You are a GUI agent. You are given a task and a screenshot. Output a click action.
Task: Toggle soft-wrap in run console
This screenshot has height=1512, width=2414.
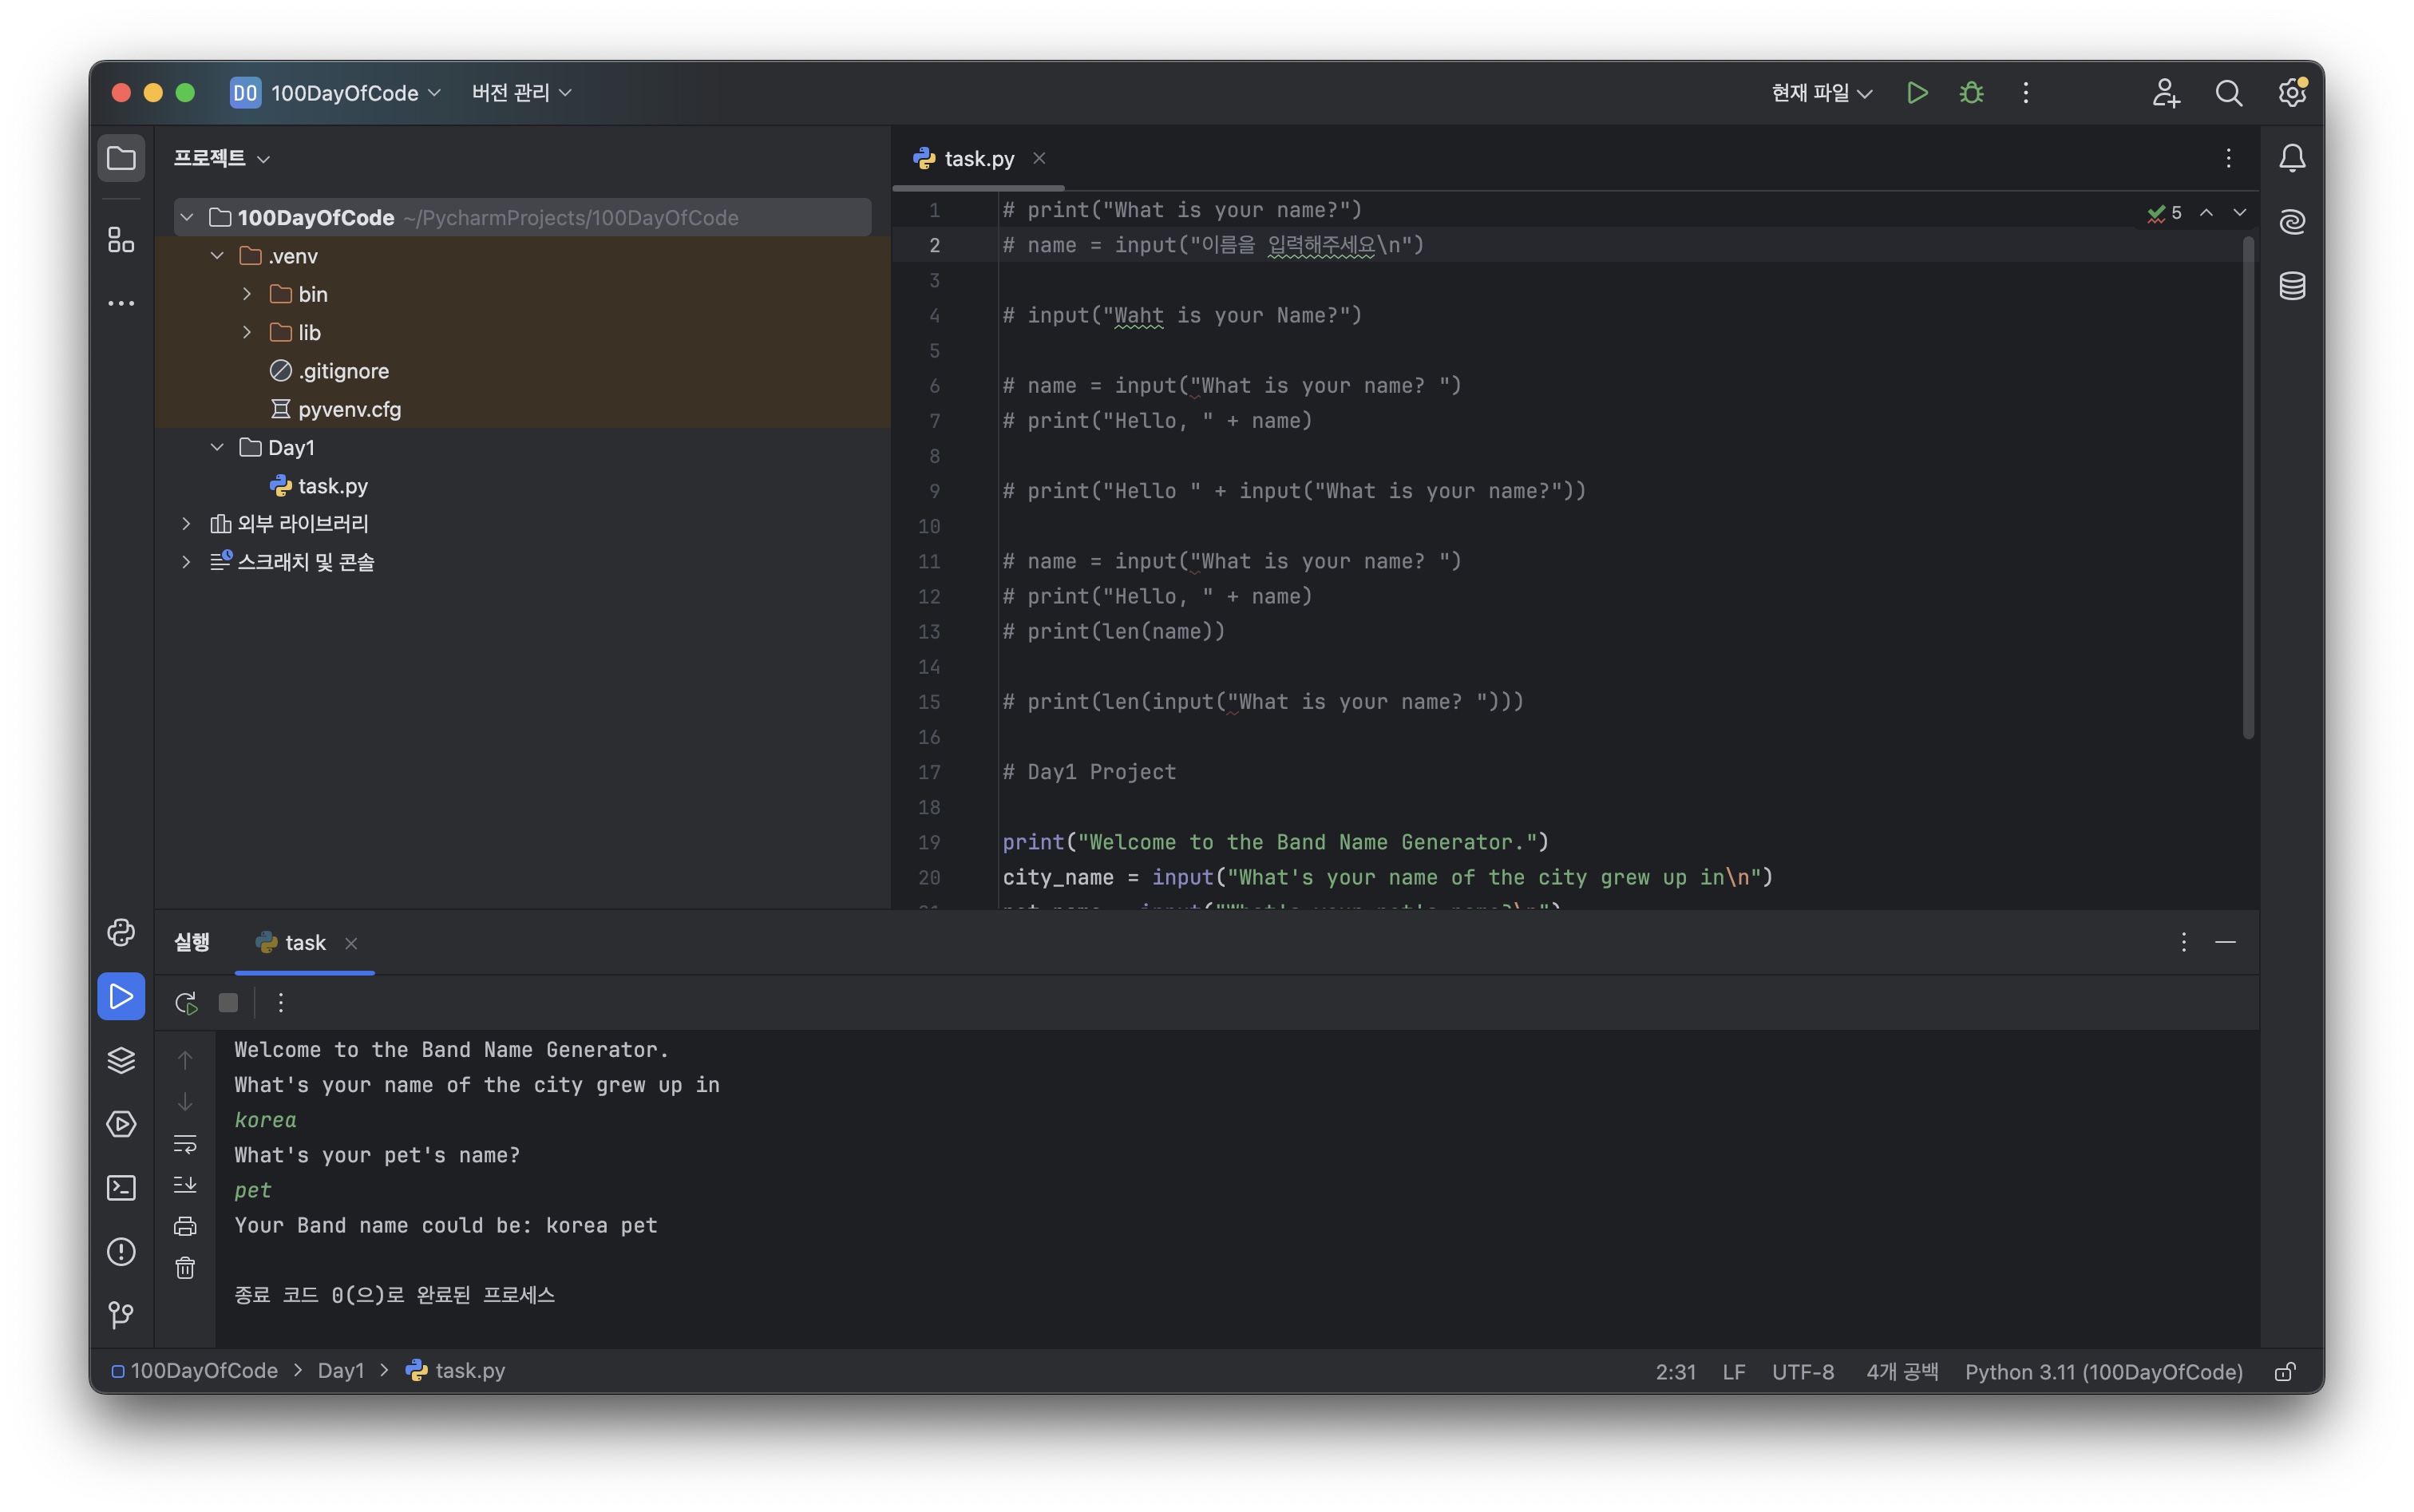click(186, 1143)
